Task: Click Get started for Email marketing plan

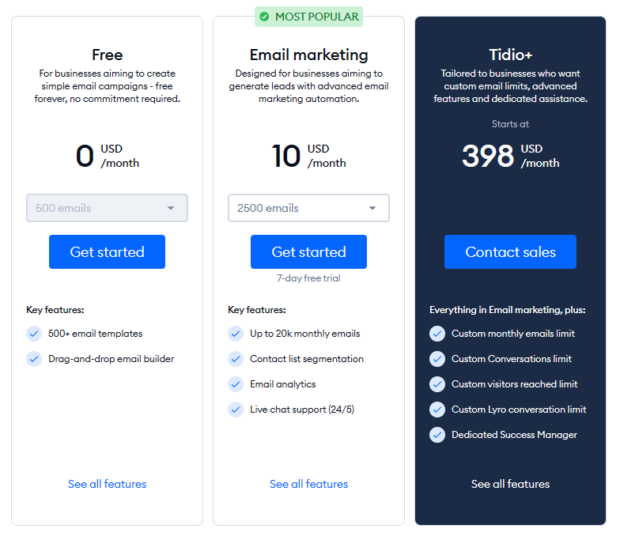Action: (308, 252)
